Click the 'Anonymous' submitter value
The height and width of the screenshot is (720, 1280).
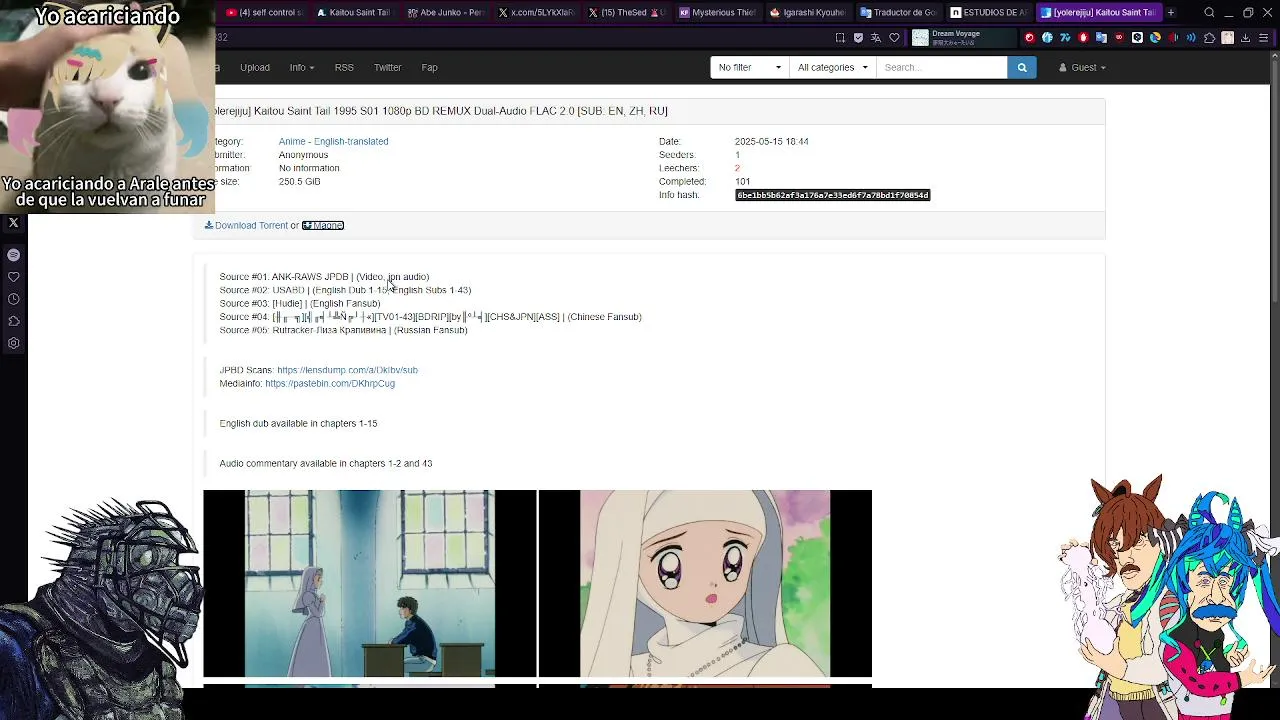303,155
